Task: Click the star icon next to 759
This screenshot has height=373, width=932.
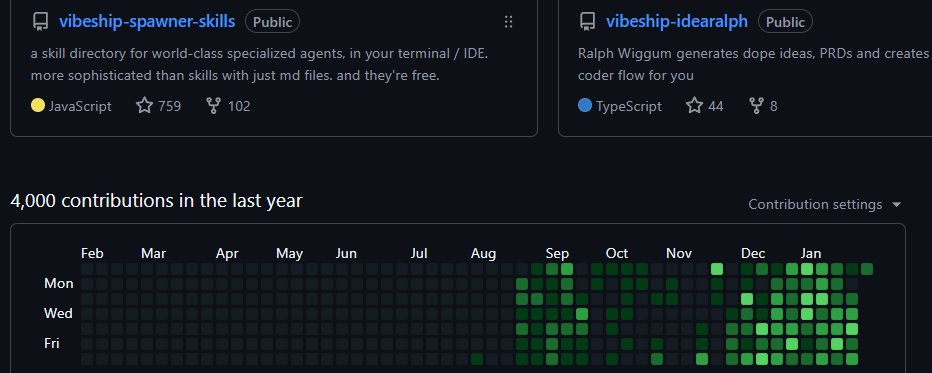Action: click(144, 106)
